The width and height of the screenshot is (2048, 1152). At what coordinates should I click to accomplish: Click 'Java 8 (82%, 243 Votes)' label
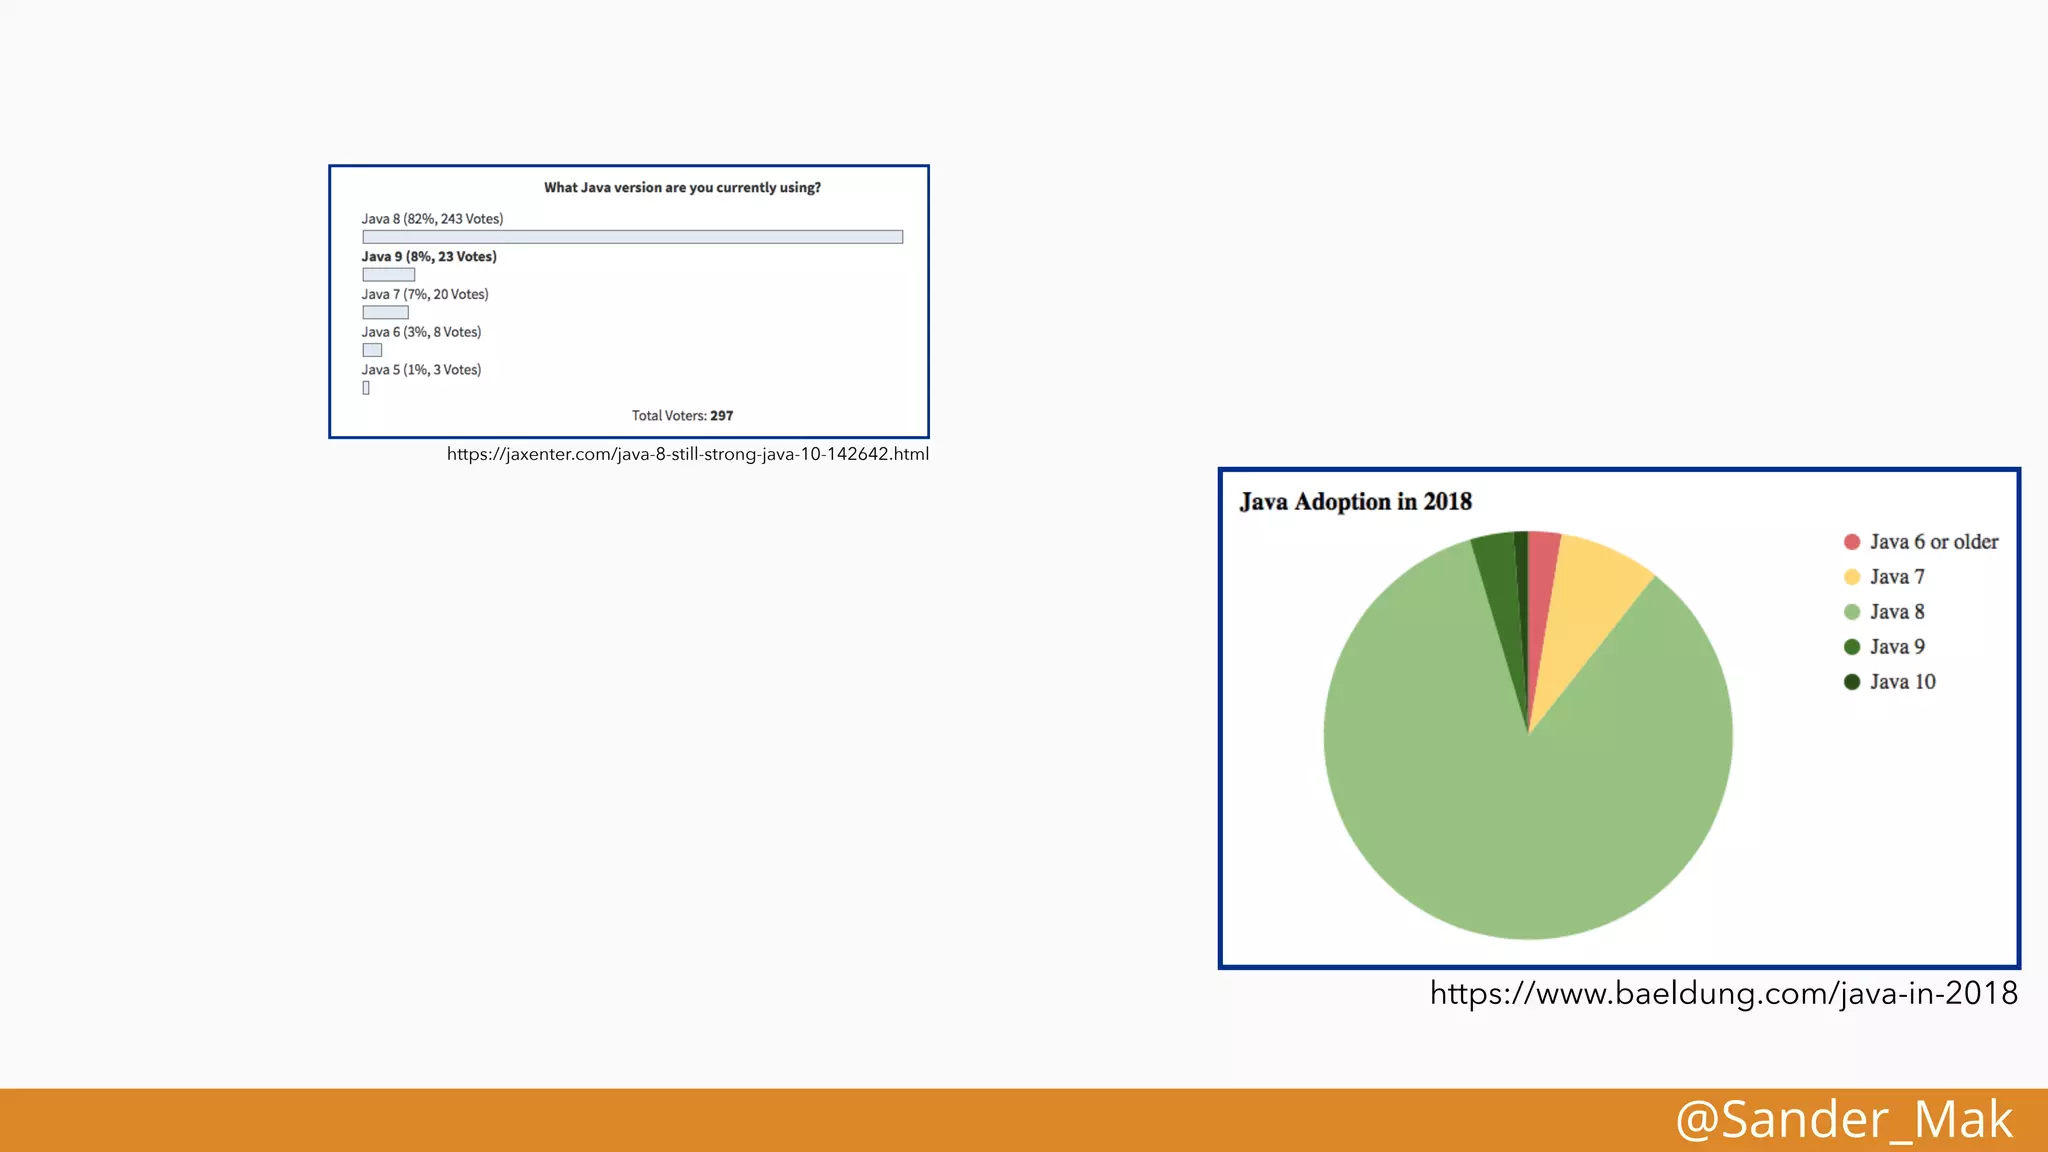point(432,219)
